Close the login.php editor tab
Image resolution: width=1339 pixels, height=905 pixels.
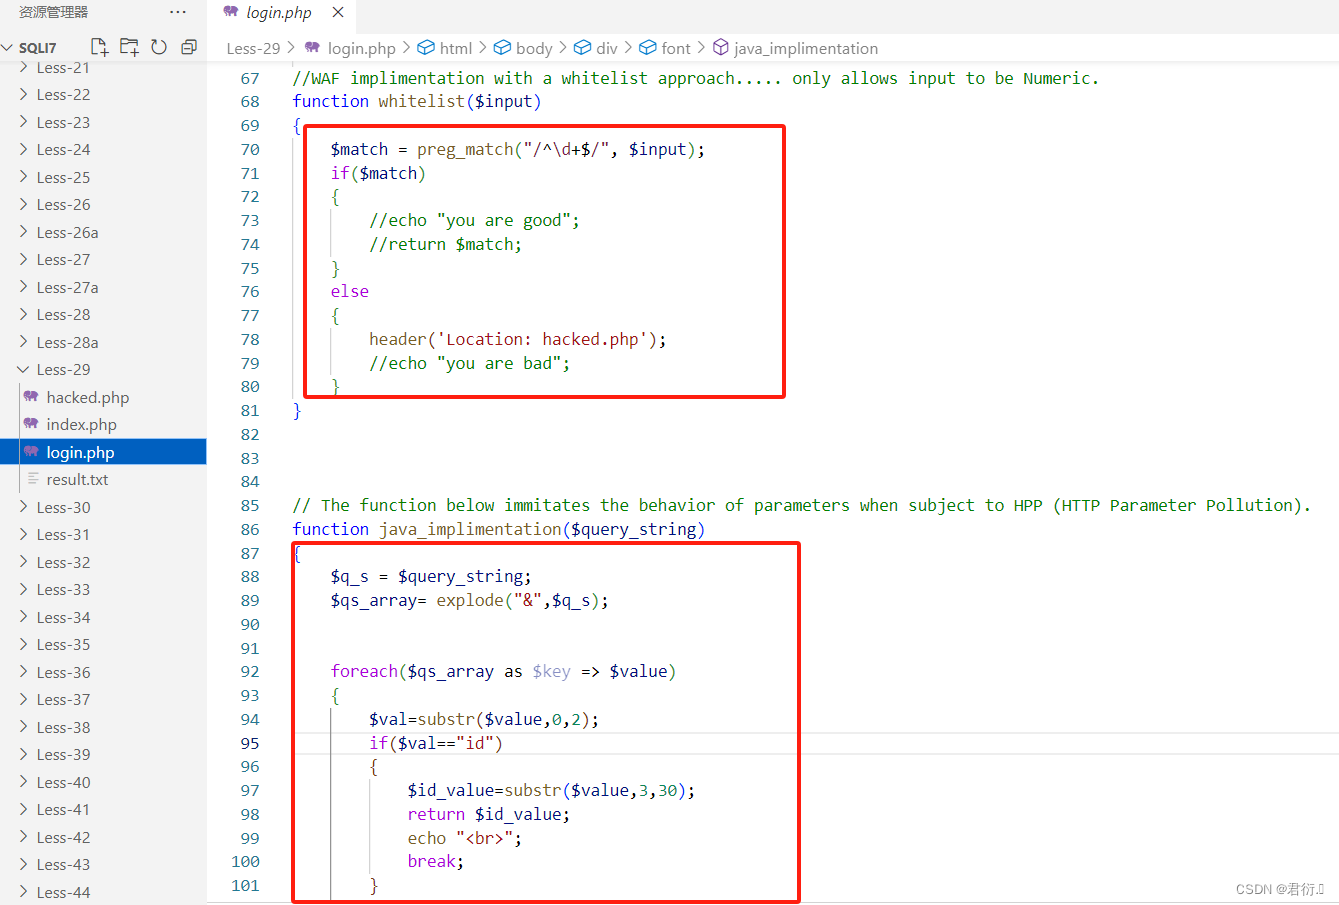pyautogui.click(x=338, y=12)
